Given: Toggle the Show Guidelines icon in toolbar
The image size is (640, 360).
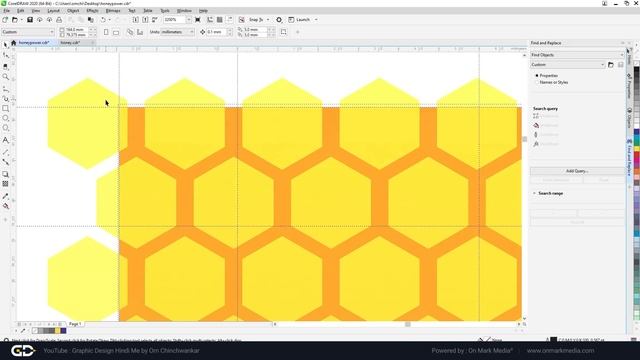Looking at the screenshot, I should pyautogui.click(x=229, y=20).
